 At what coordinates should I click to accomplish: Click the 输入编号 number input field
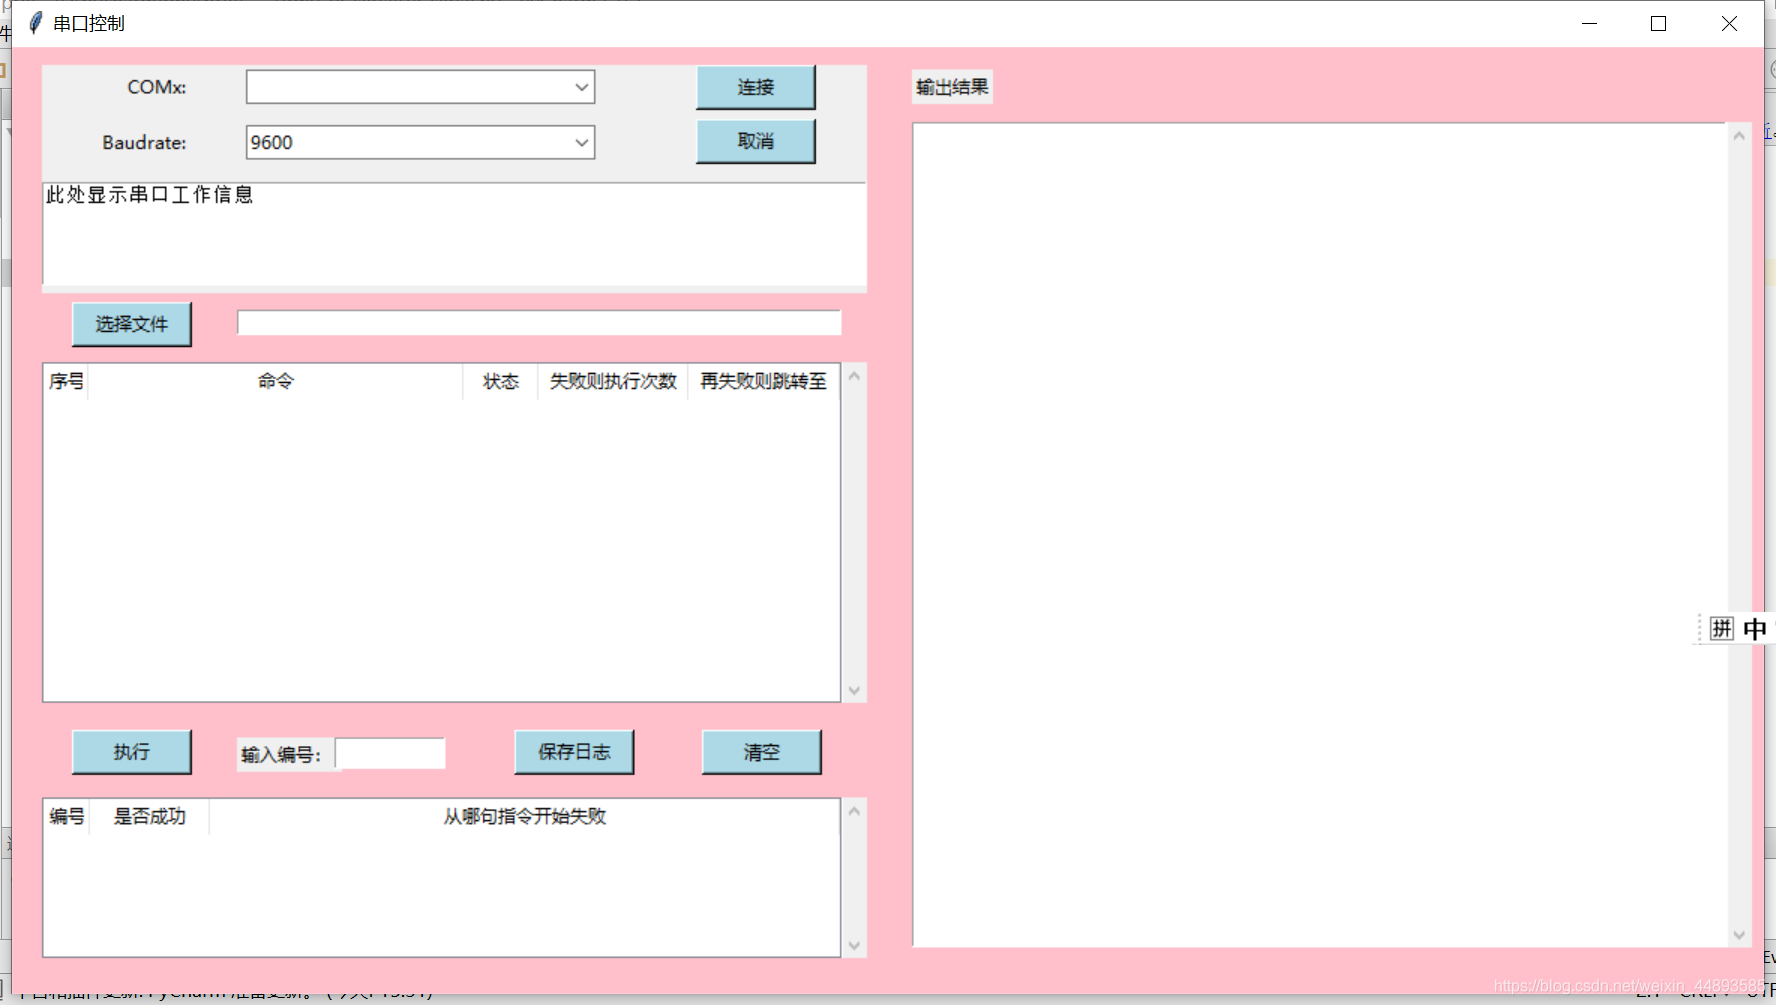point(390,753)
